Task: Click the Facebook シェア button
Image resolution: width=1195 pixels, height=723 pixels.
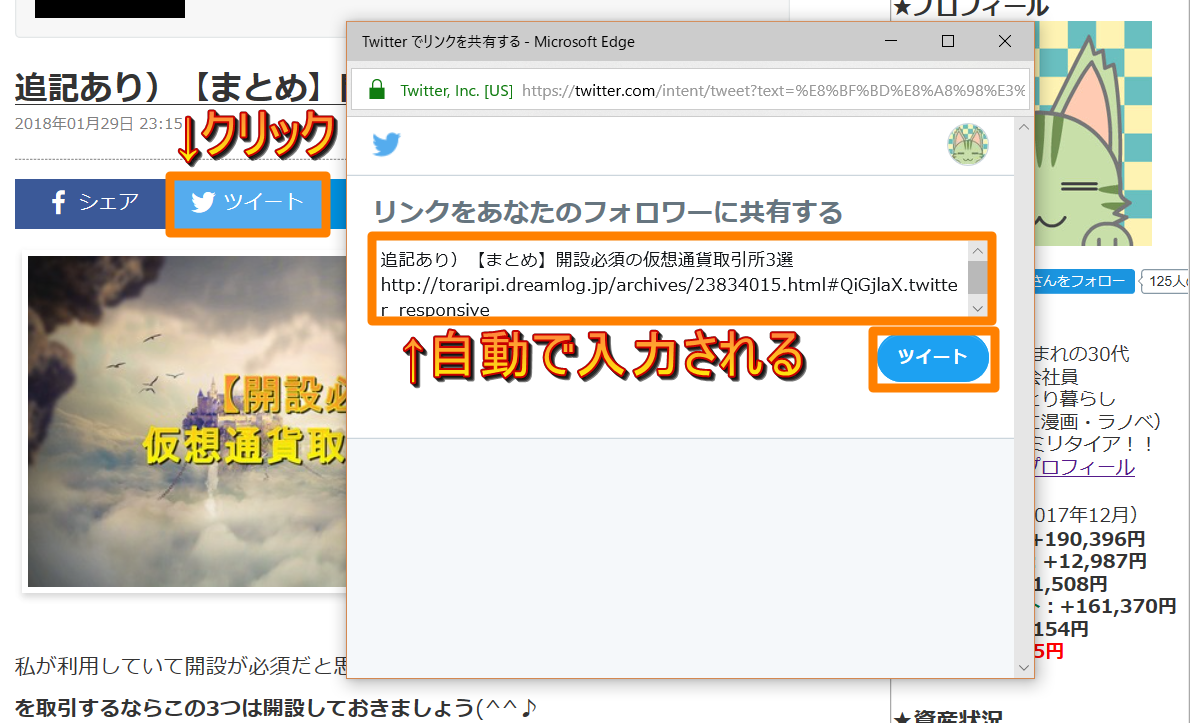Action: click(90, 203)
